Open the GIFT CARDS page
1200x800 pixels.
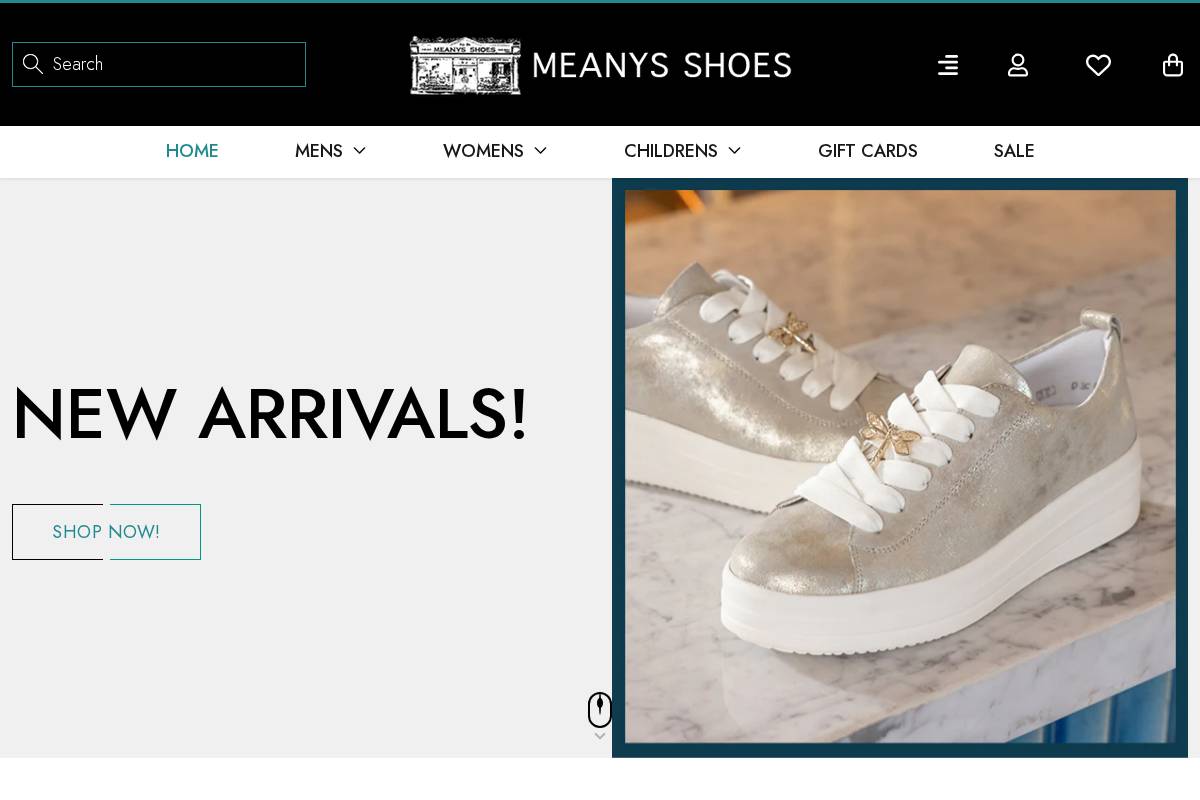(x=868, y=151)
